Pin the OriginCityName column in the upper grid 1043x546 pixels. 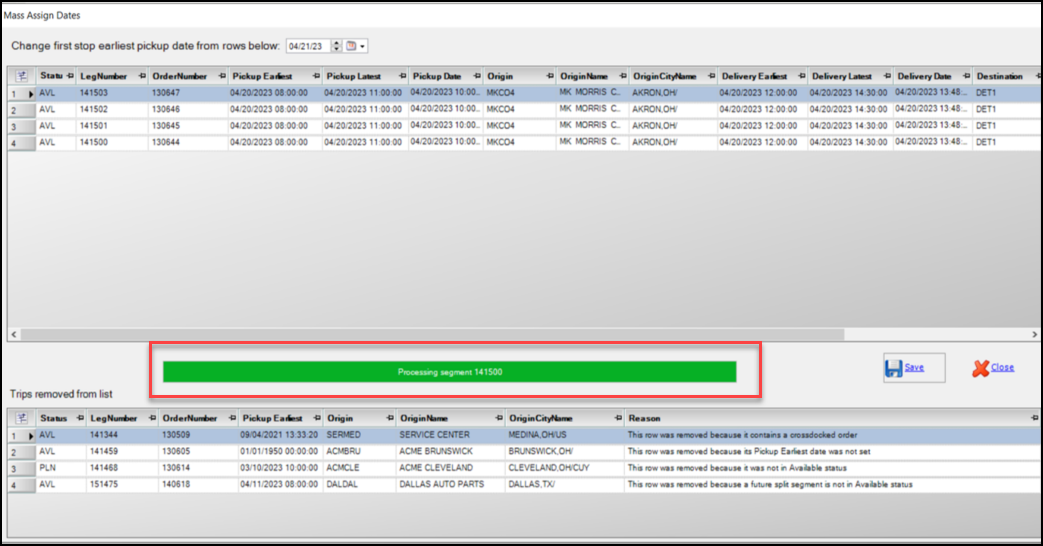tap(711, 76)
